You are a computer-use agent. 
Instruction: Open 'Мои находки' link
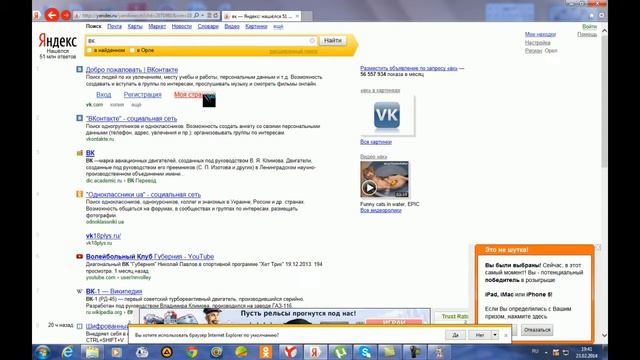point(540,34)
